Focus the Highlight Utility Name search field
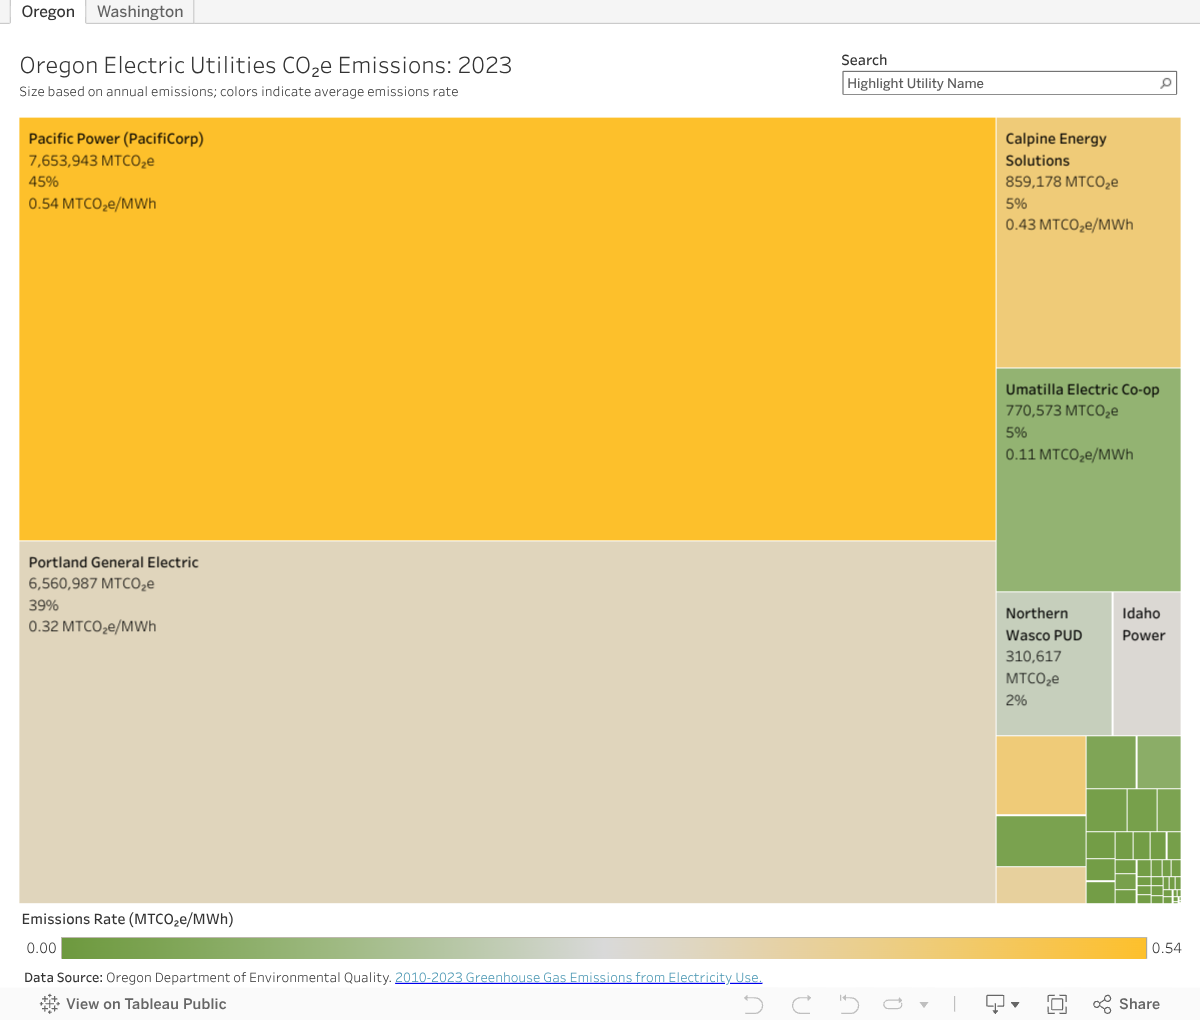The image size is (1200, 1020). pyautogui.click(x=1009, y=84)
